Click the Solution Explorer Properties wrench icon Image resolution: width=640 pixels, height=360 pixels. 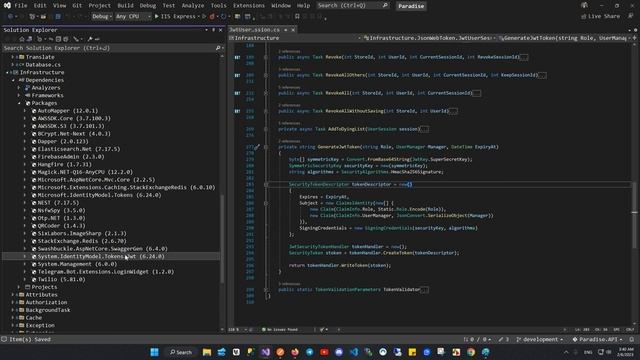[90, 39]
